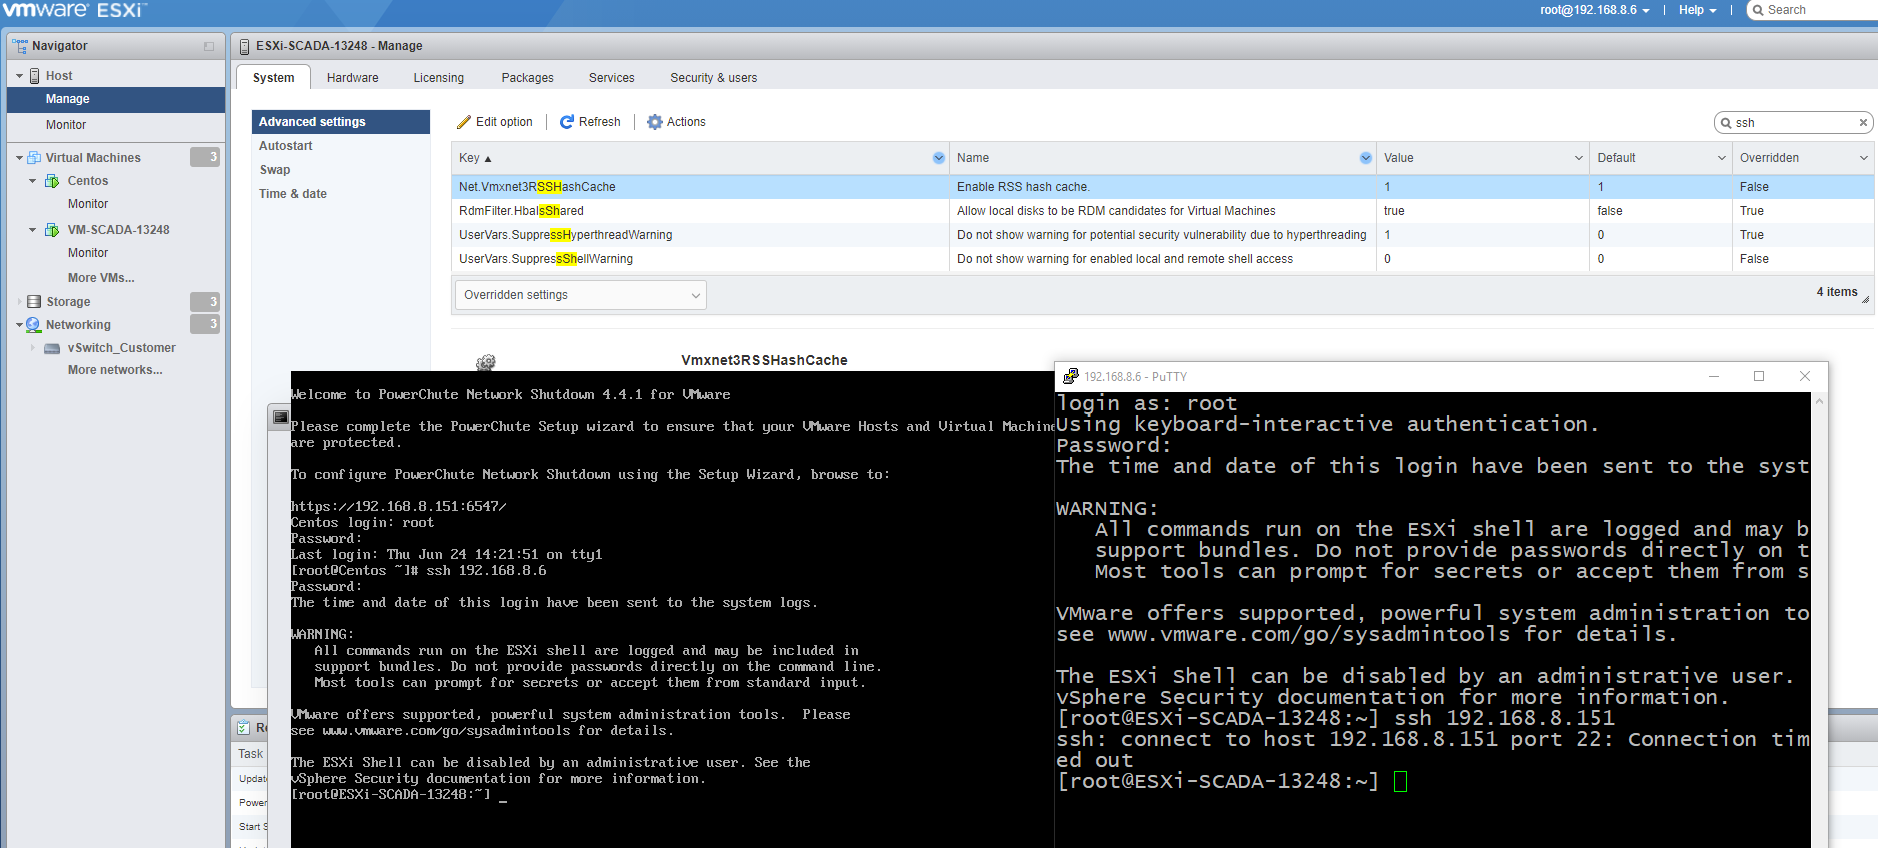
Task: Click the Storage icon in Navigator
Action: point(34,302)
